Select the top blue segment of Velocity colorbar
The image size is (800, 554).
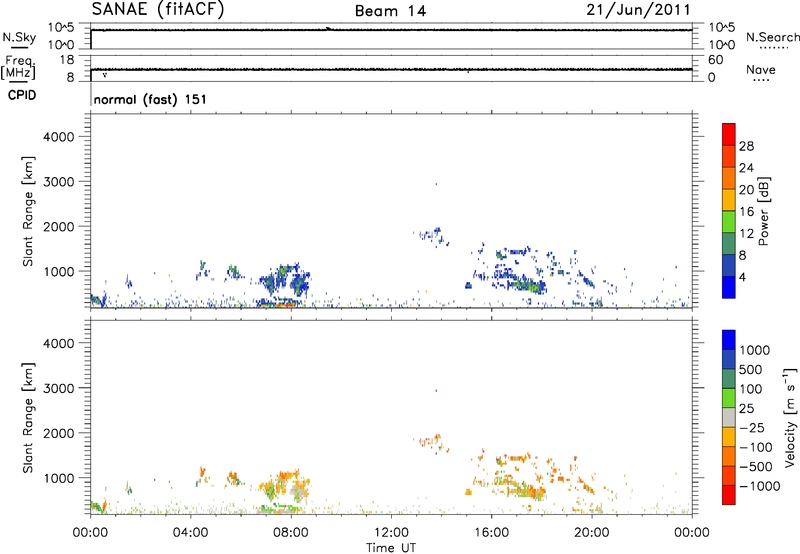point(729,340)
